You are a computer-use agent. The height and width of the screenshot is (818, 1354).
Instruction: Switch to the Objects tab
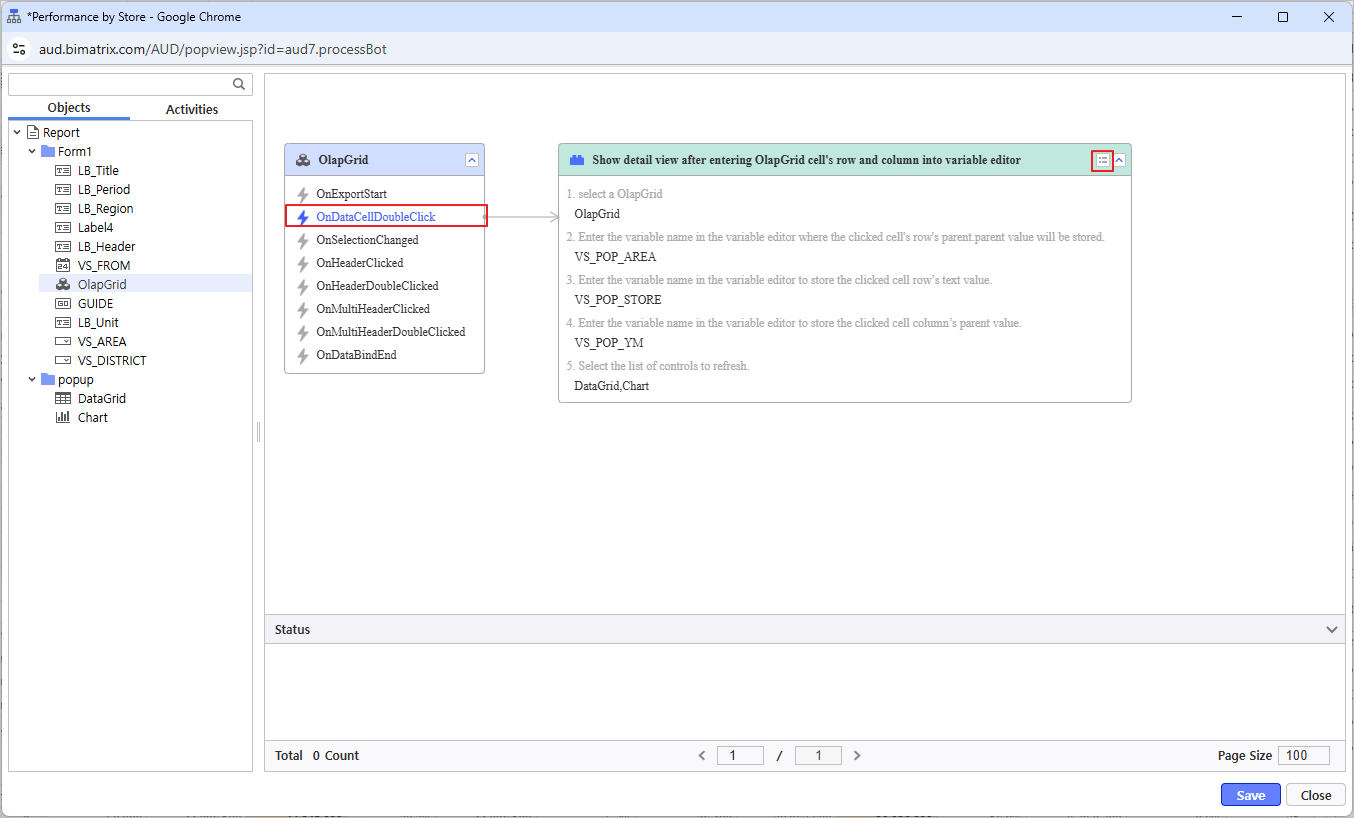(x=69, y=108)
